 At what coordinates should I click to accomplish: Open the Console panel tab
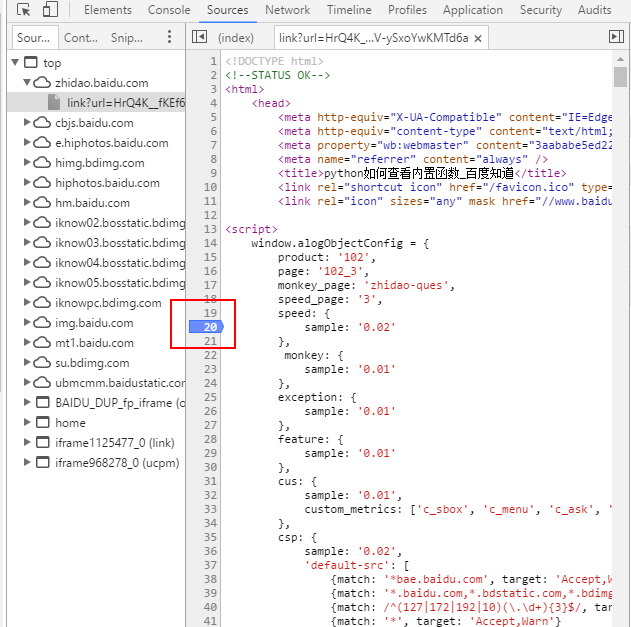coord(169,10)
